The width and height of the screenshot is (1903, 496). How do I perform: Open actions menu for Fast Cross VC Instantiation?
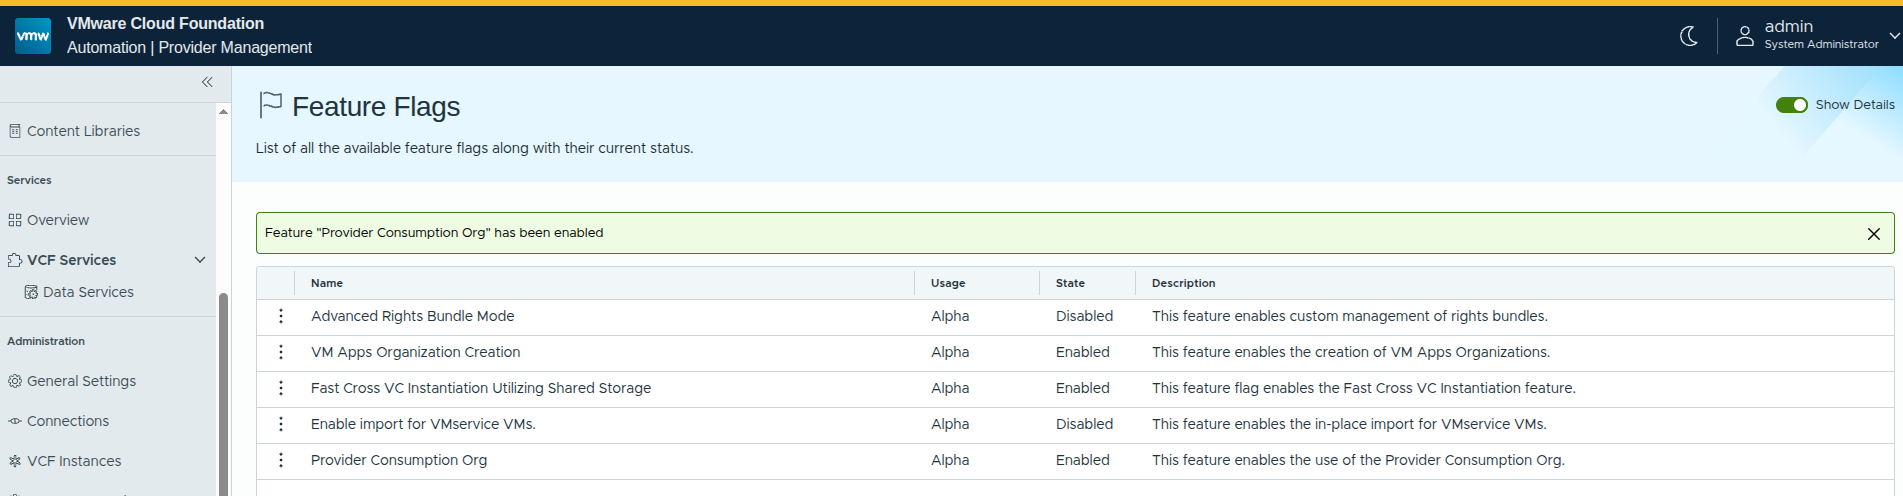(281, 388)
